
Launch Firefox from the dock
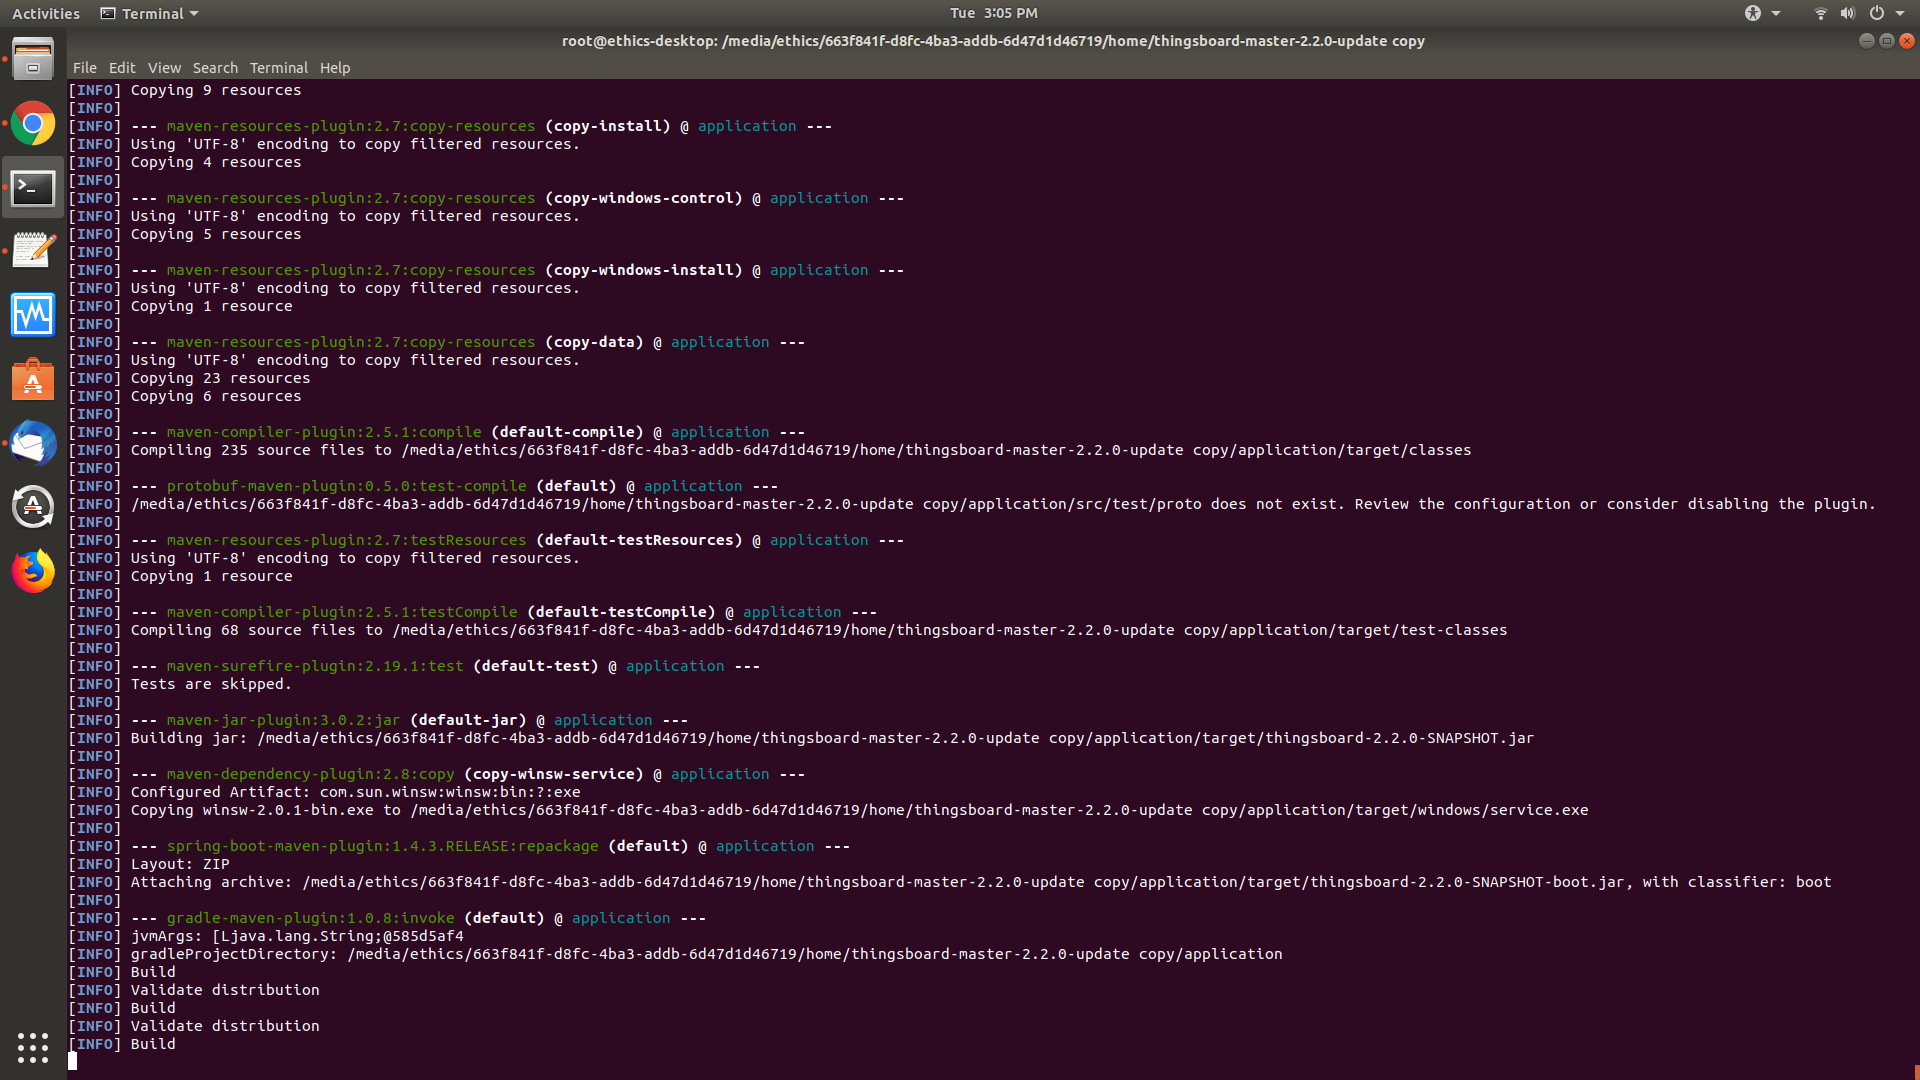pyautogui.click(x=33, y=571)
